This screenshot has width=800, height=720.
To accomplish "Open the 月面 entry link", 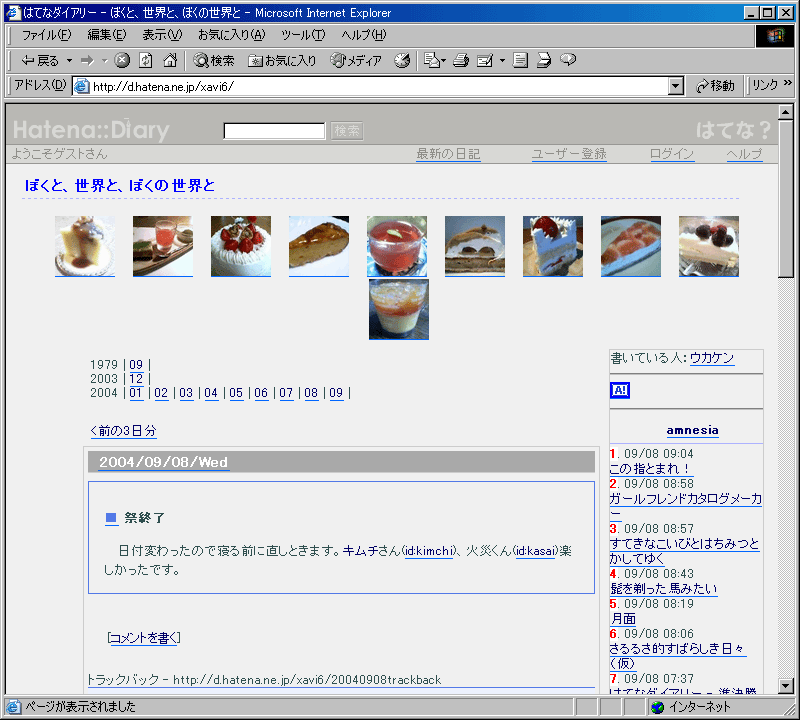I will click(623, 618).
